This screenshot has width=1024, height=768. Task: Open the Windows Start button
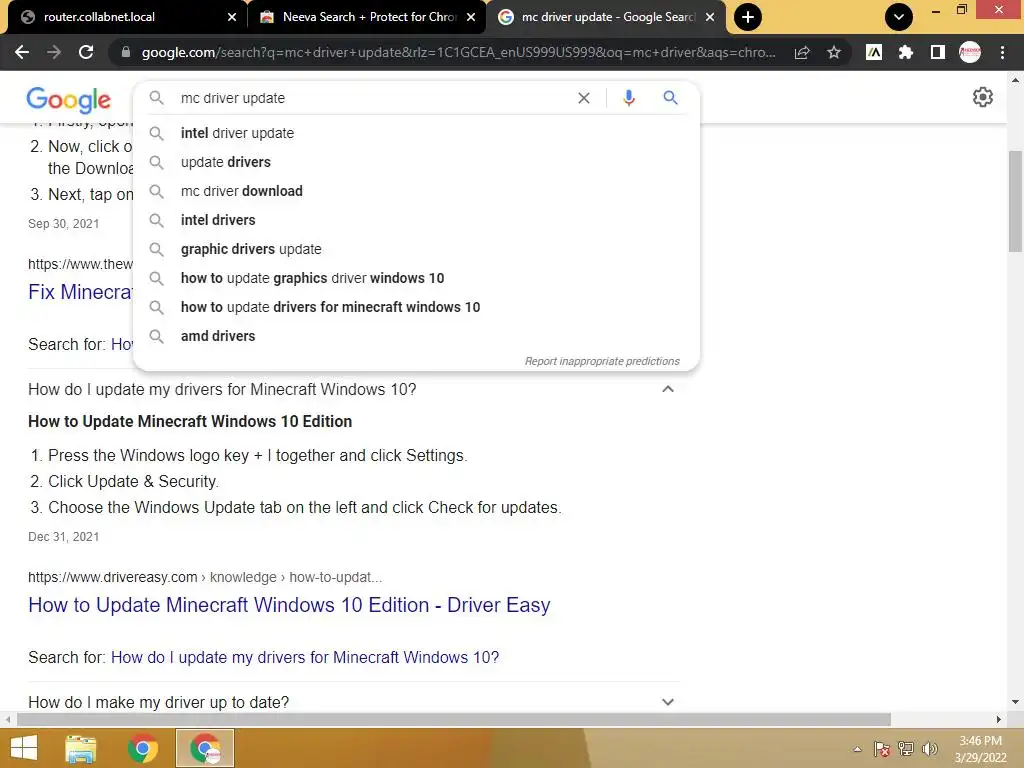24,748
